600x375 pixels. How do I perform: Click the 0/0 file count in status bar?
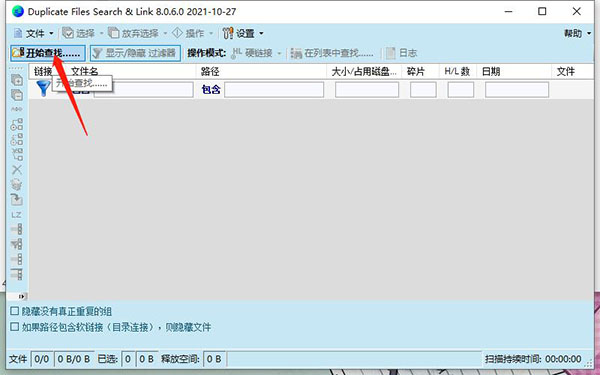42,359
